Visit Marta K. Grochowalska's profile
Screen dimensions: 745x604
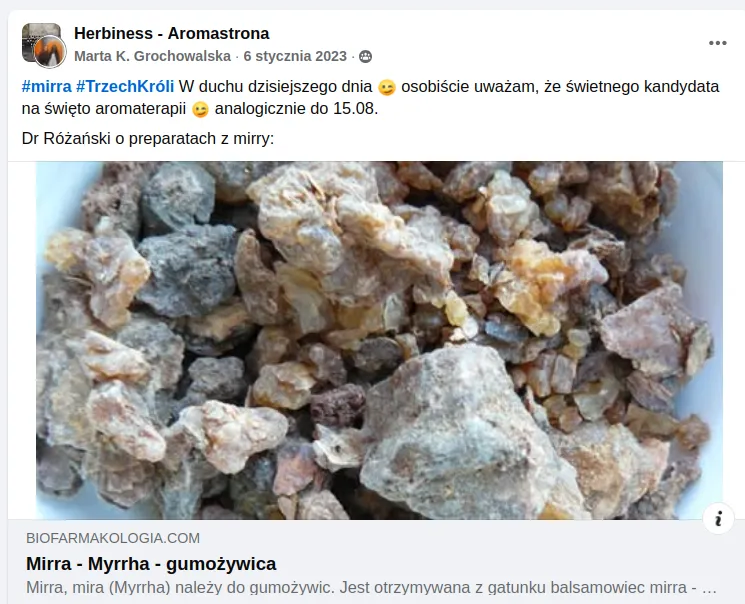pyautogui.click(x=153, y=56)
